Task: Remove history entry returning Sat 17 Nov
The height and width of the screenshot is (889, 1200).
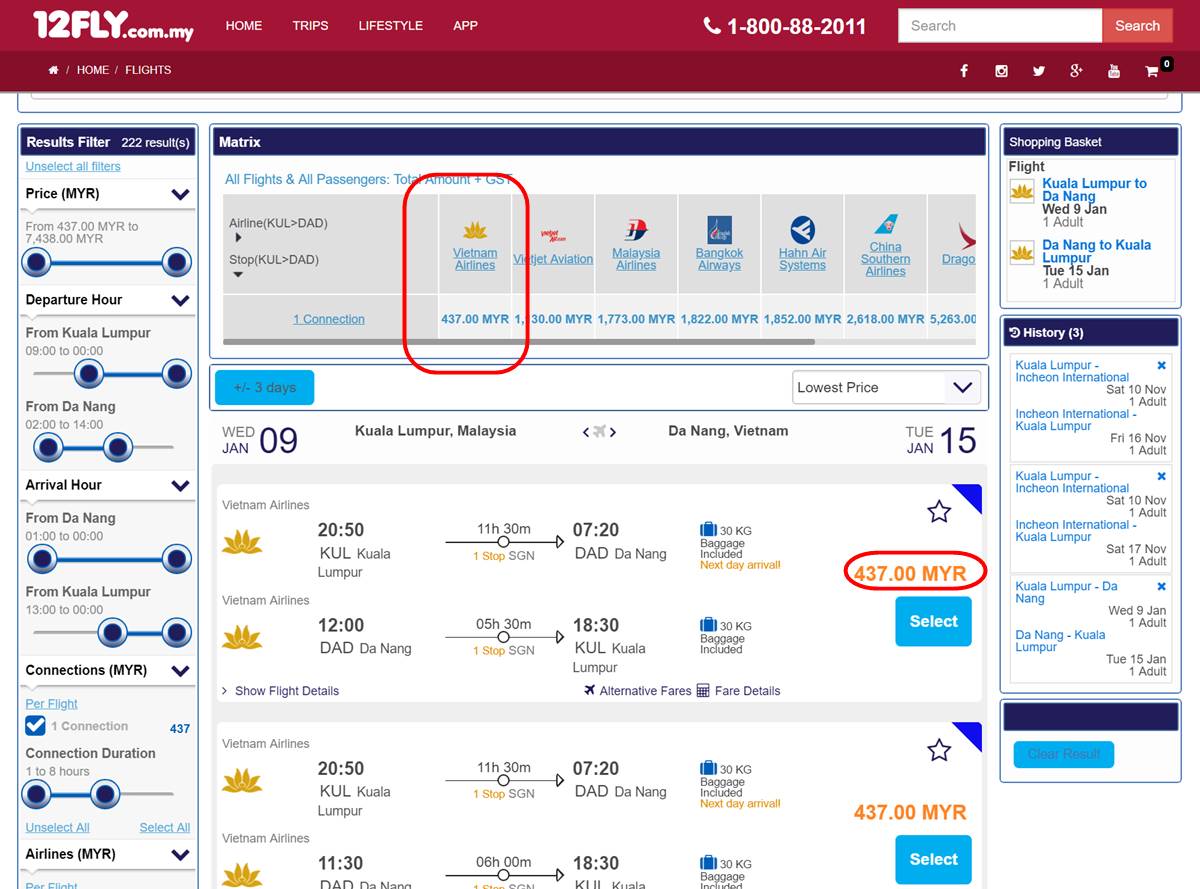Action: (1161, 477)
